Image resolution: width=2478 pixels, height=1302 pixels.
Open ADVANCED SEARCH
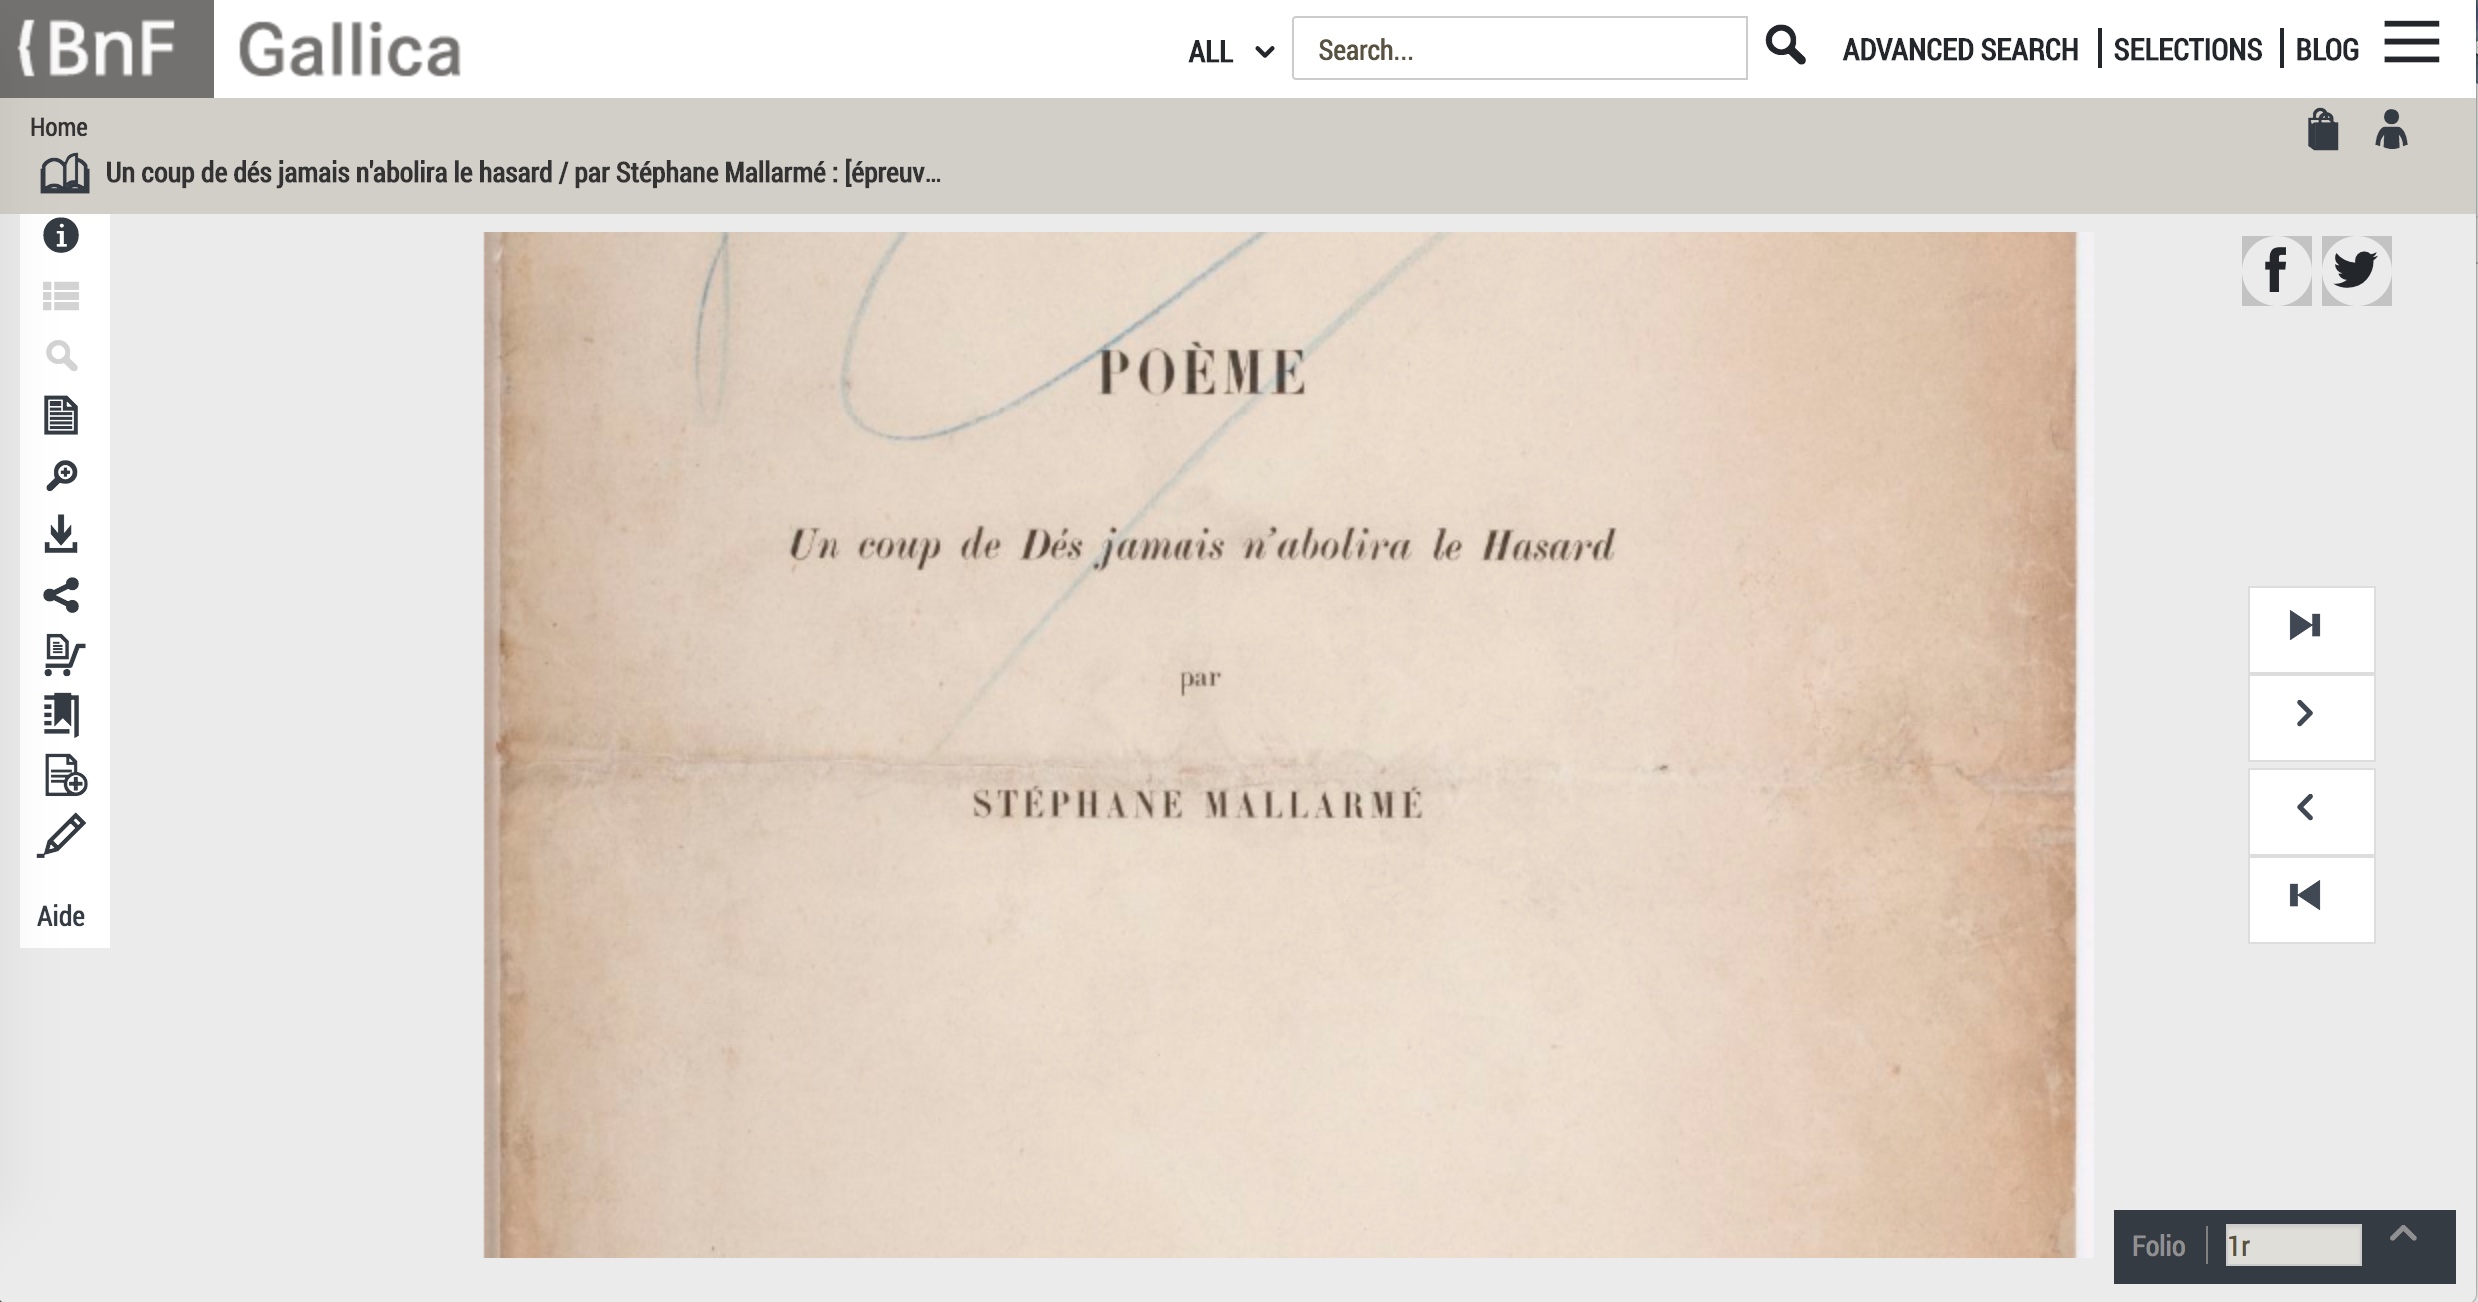1960,50
